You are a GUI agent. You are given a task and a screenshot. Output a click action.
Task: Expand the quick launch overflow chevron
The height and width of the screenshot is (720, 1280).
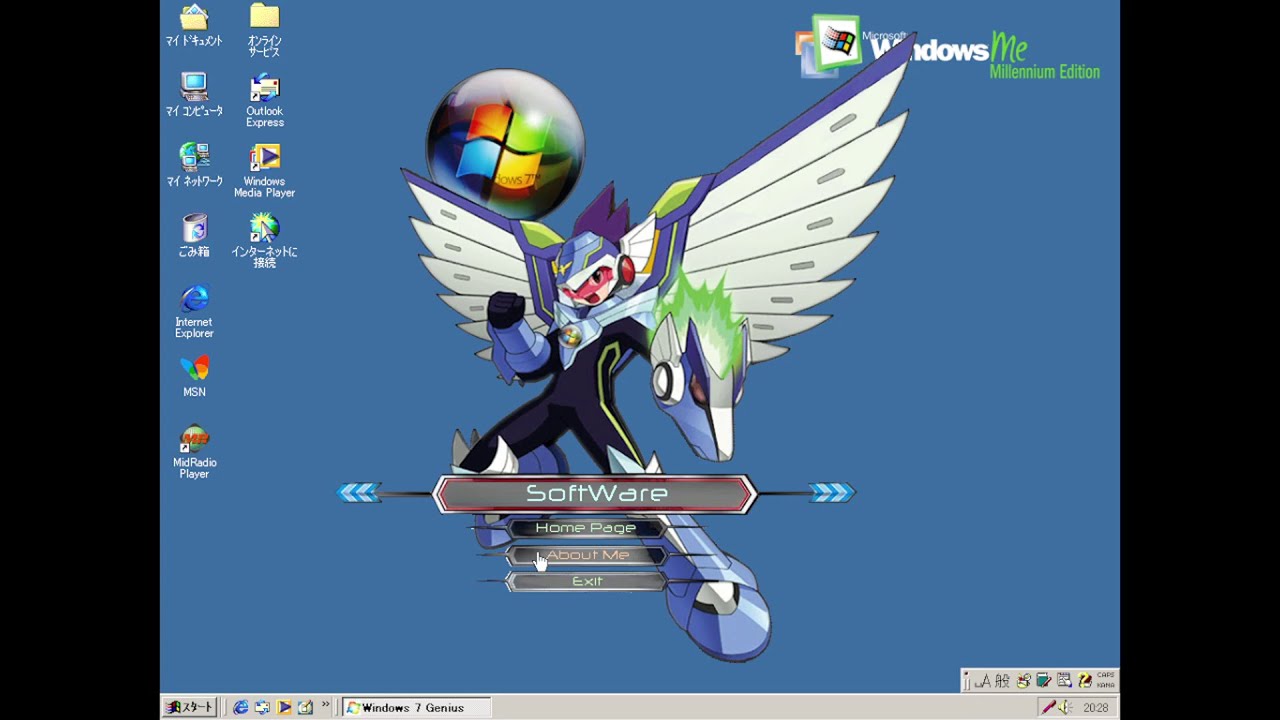[325, 705]
